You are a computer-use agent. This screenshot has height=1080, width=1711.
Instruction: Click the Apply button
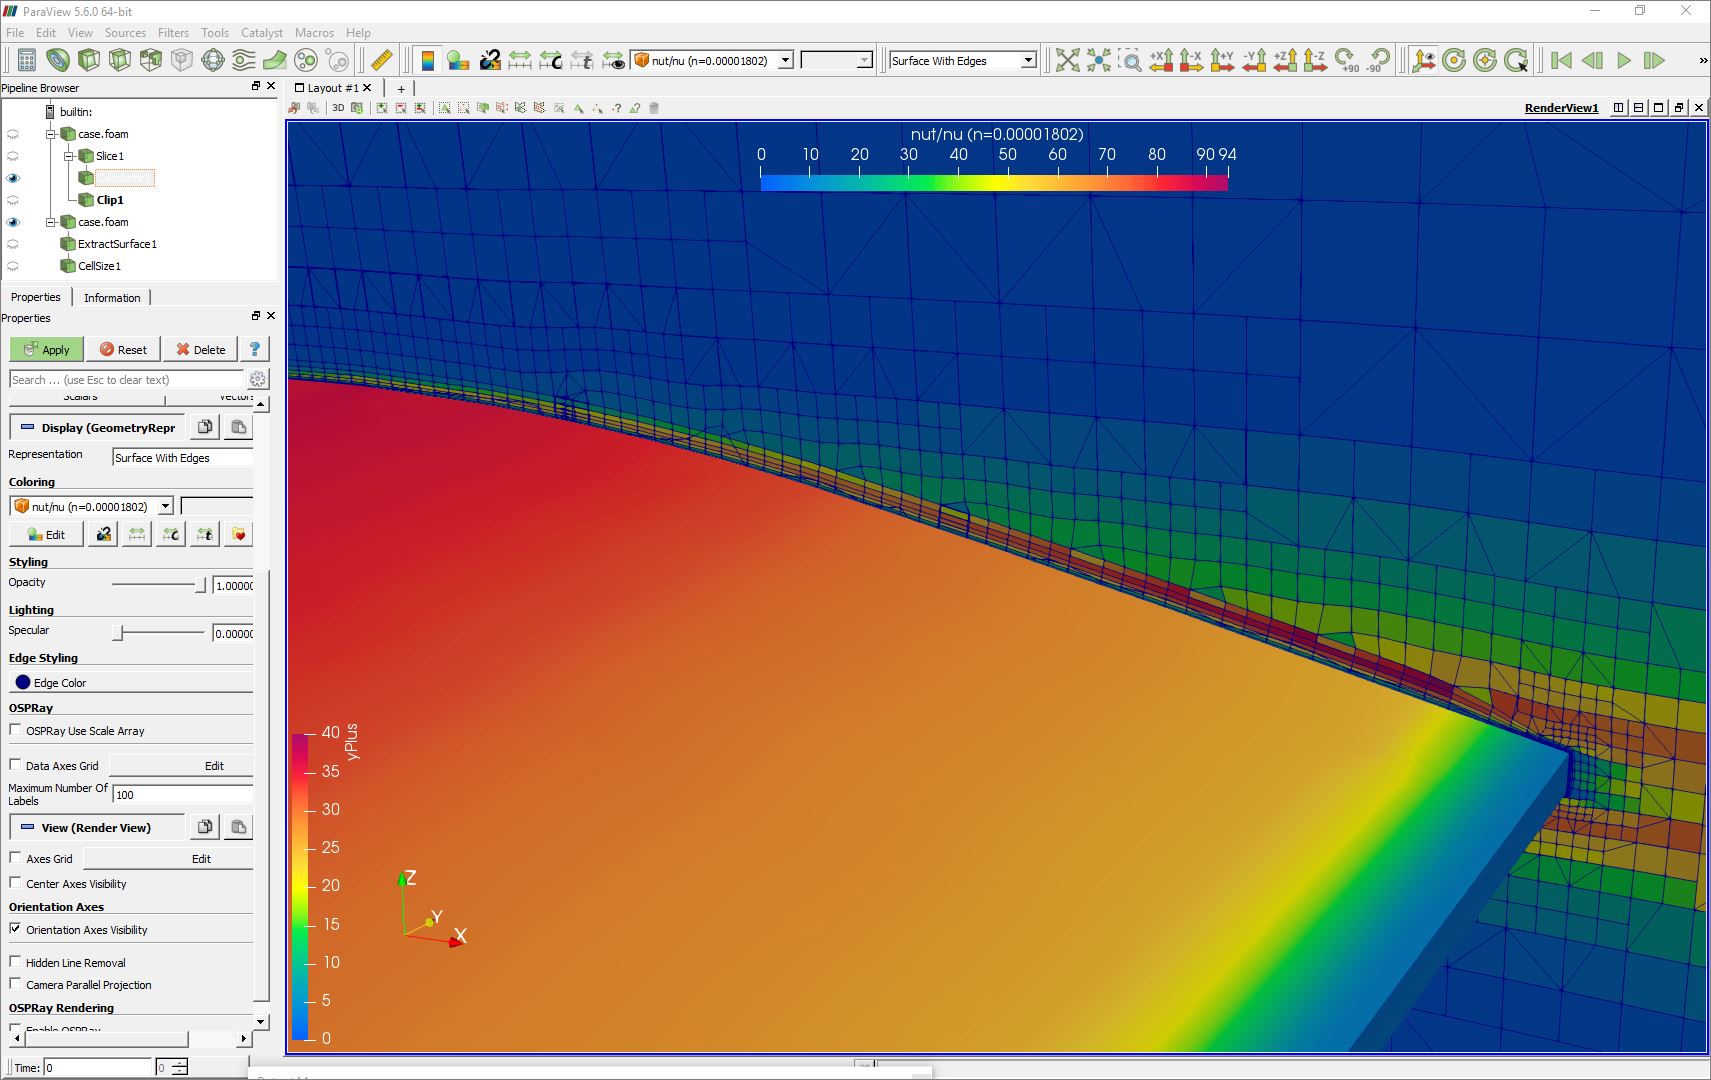point(46,350)
